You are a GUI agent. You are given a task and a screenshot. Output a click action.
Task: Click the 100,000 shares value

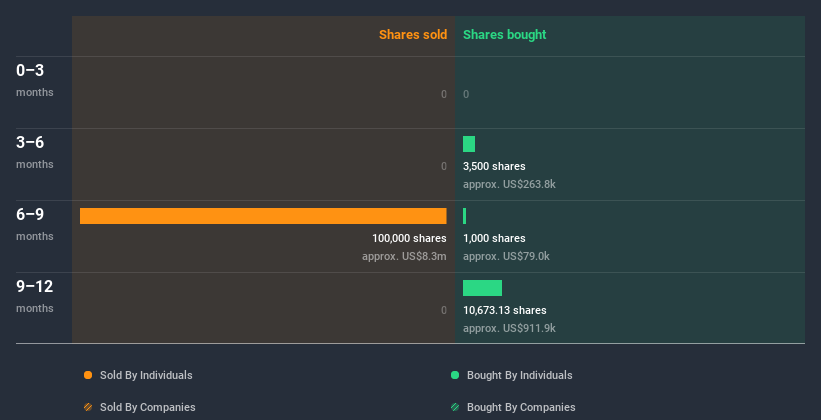coord(409,238)
